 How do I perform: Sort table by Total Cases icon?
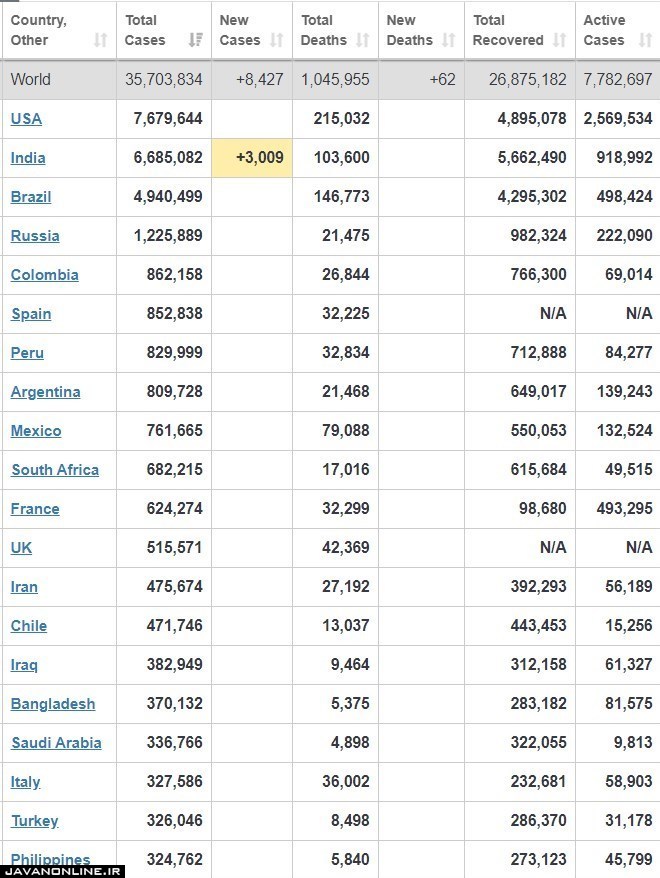point(195,40)
